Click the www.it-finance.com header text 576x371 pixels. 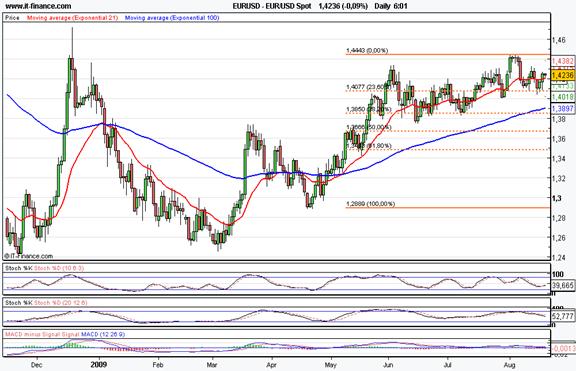pyautogui.click(x=38, y=6)
